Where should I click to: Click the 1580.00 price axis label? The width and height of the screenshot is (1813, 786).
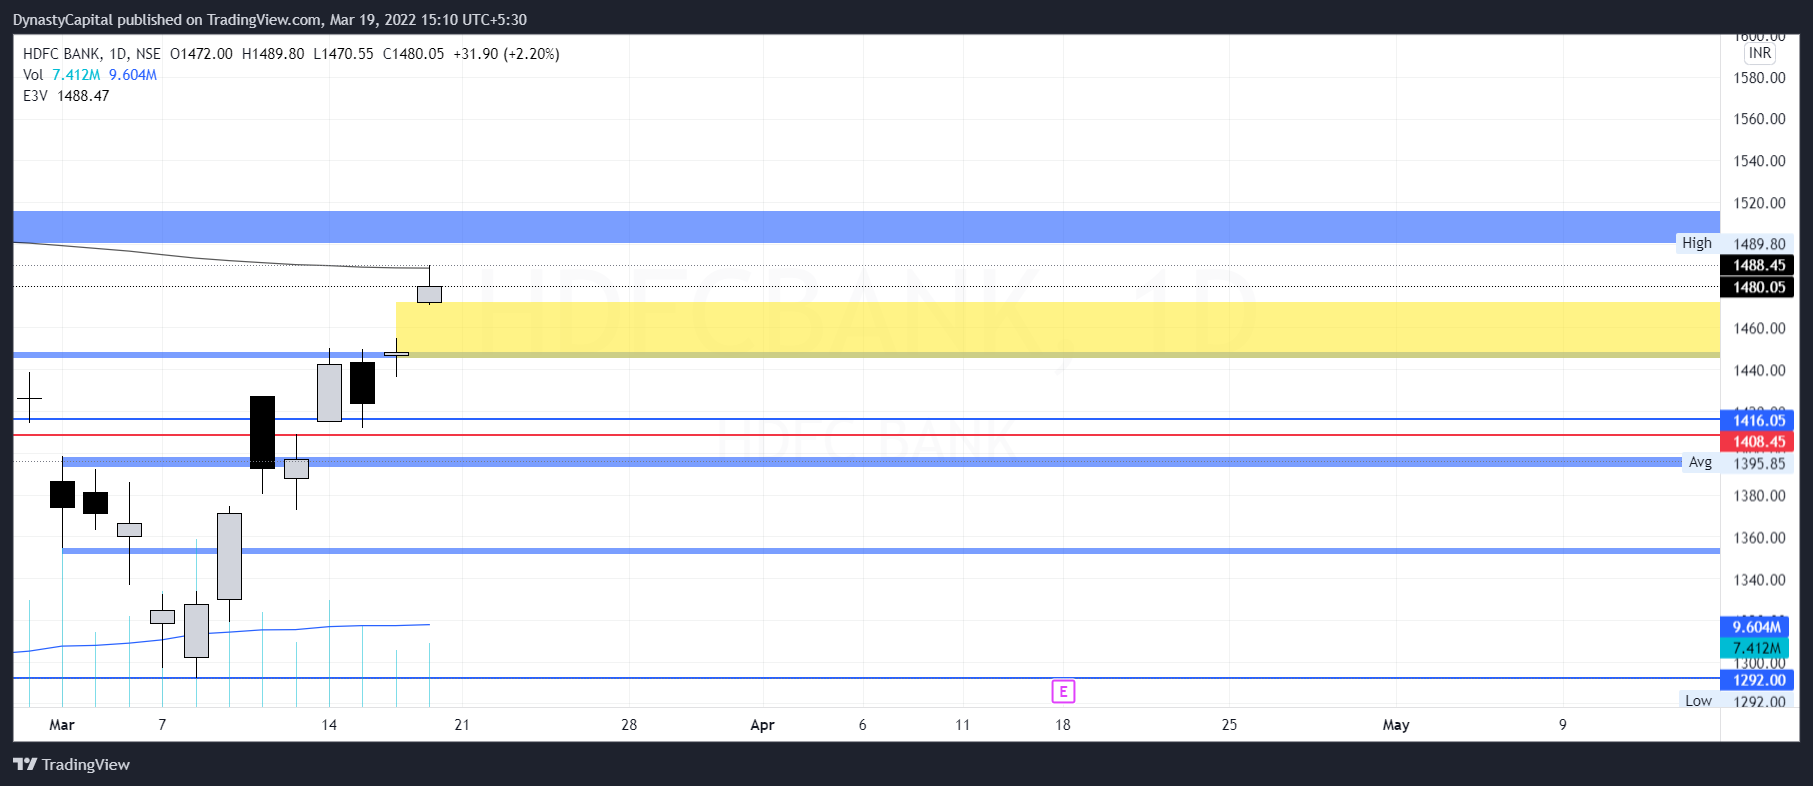[x=1759, y=78]
